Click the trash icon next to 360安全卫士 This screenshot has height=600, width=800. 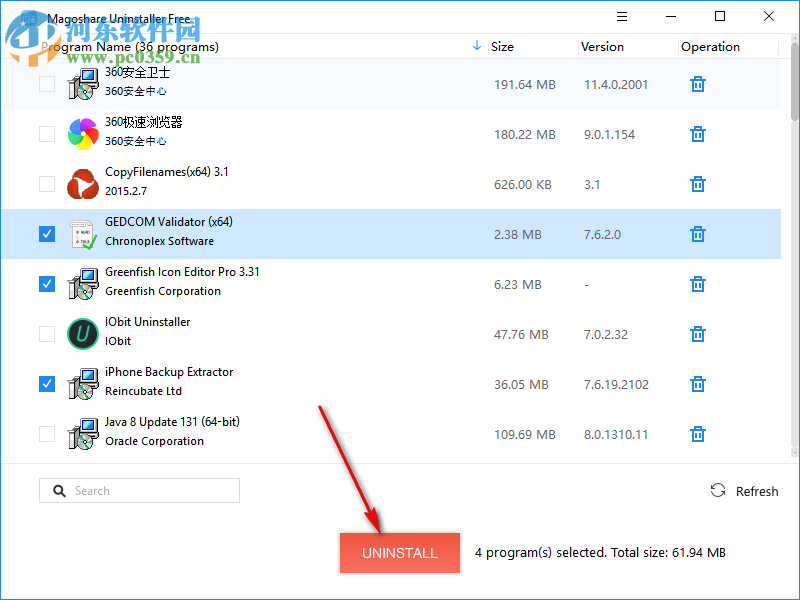point(697,84)
